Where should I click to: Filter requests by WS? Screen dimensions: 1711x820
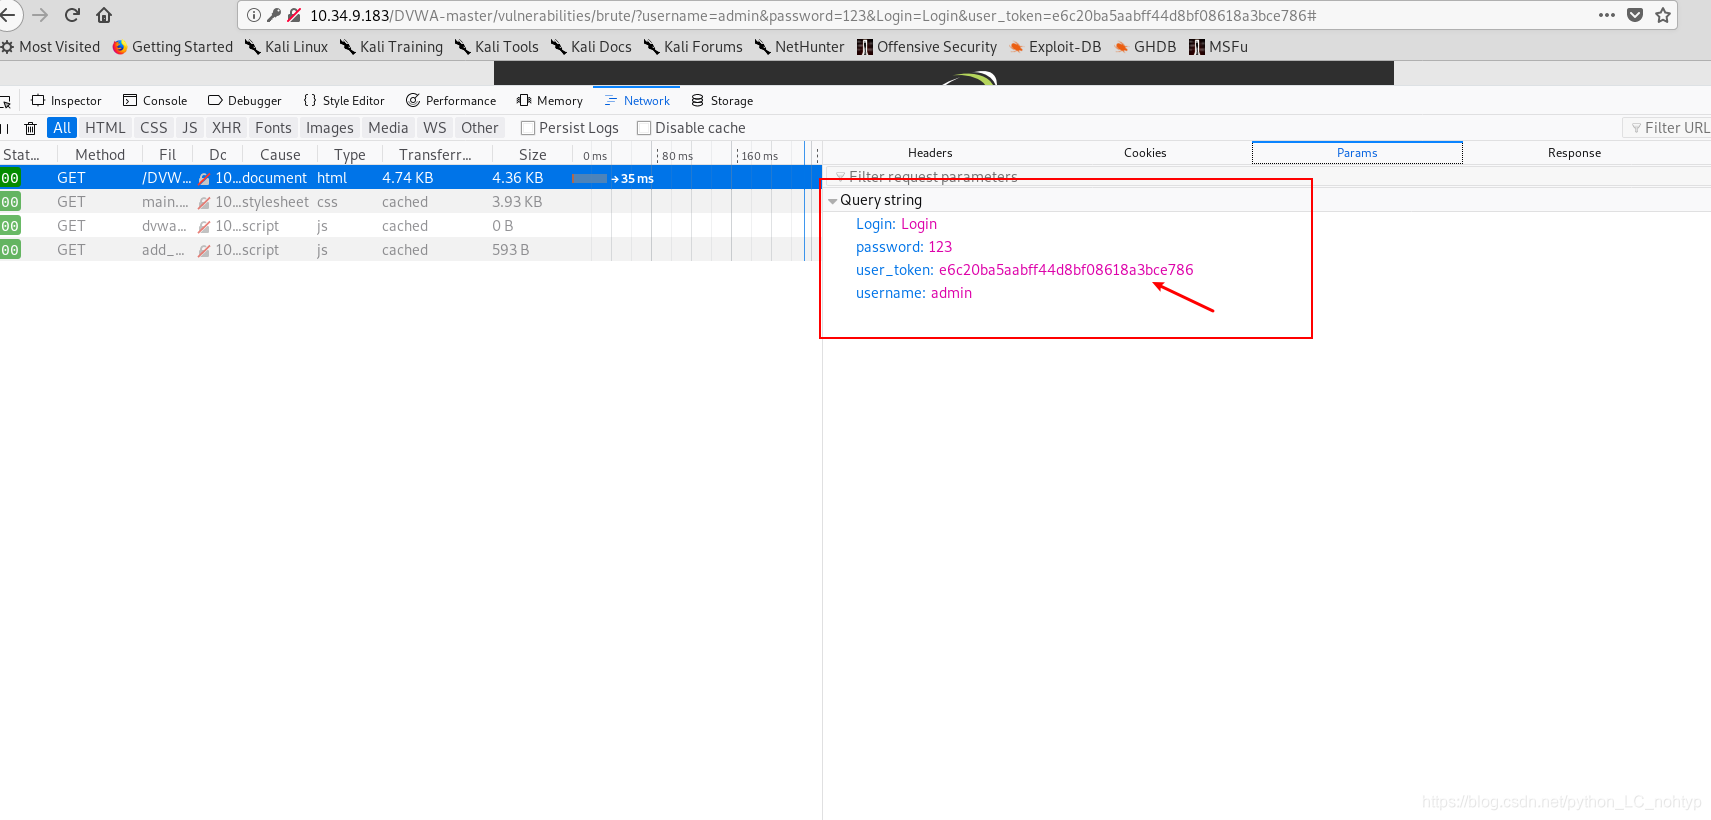coord(435,128)
